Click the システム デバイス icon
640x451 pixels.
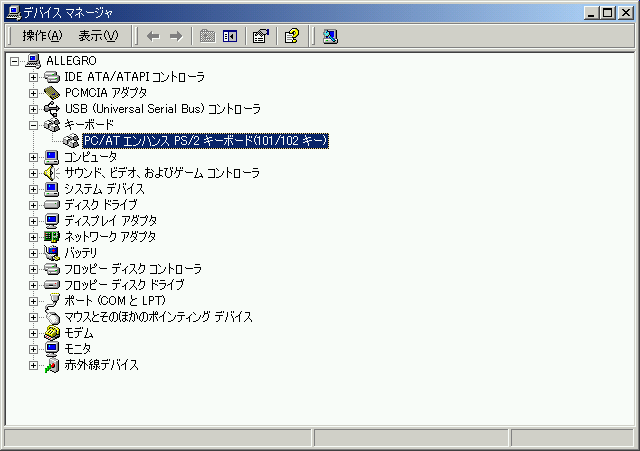click(x=52, y=189)
